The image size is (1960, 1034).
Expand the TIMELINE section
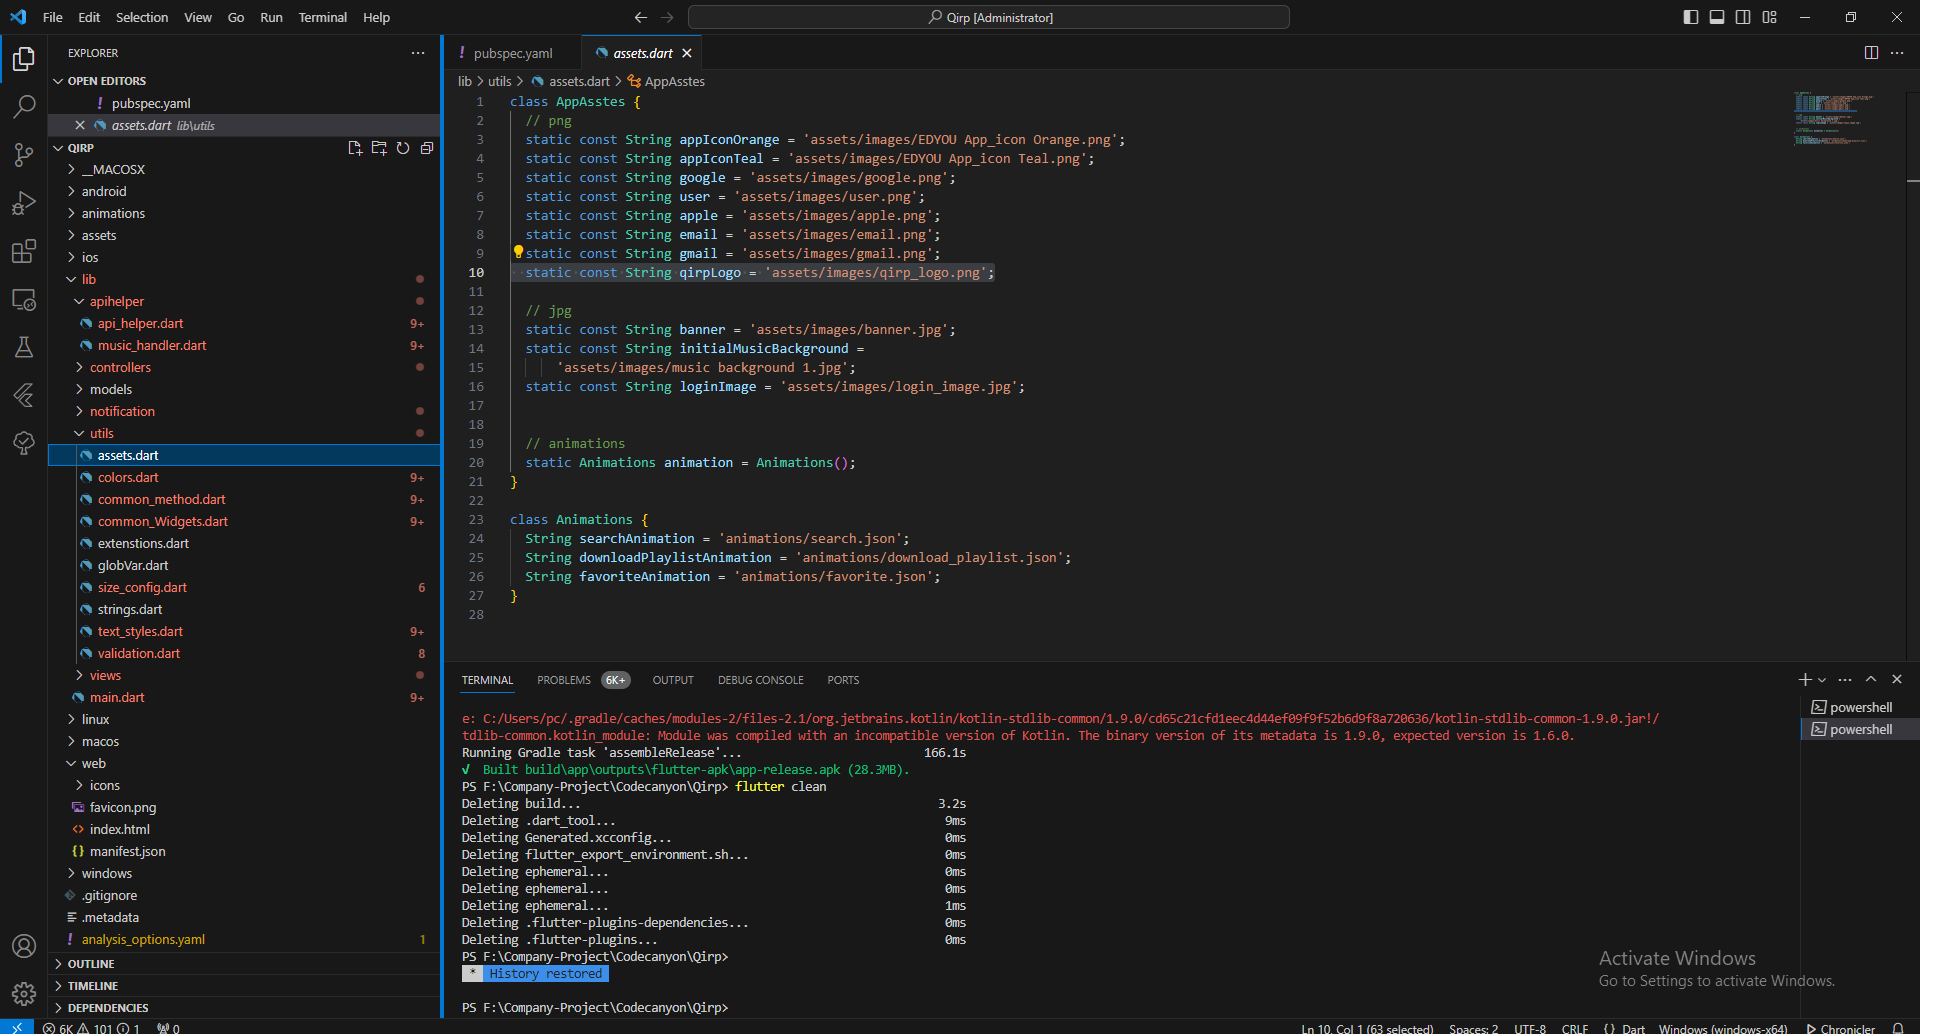[93, 986]
